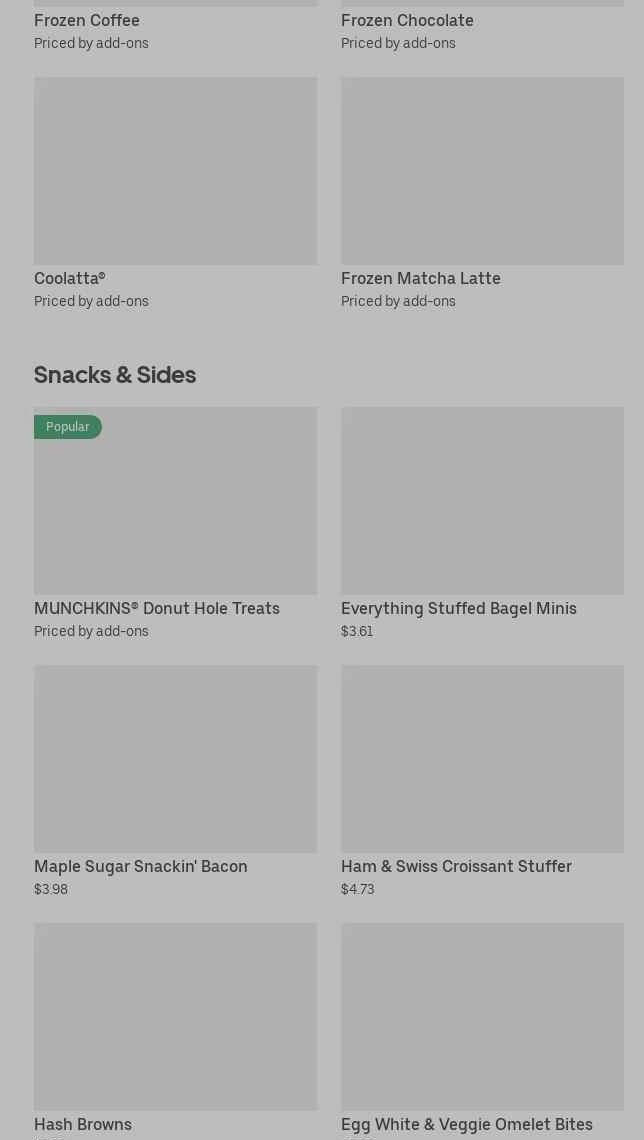The width and height of the screenshot is (644, 1140).
Task: Open the Frozen Coffee item
Action: pyautogui.click(x=87, y=20)
